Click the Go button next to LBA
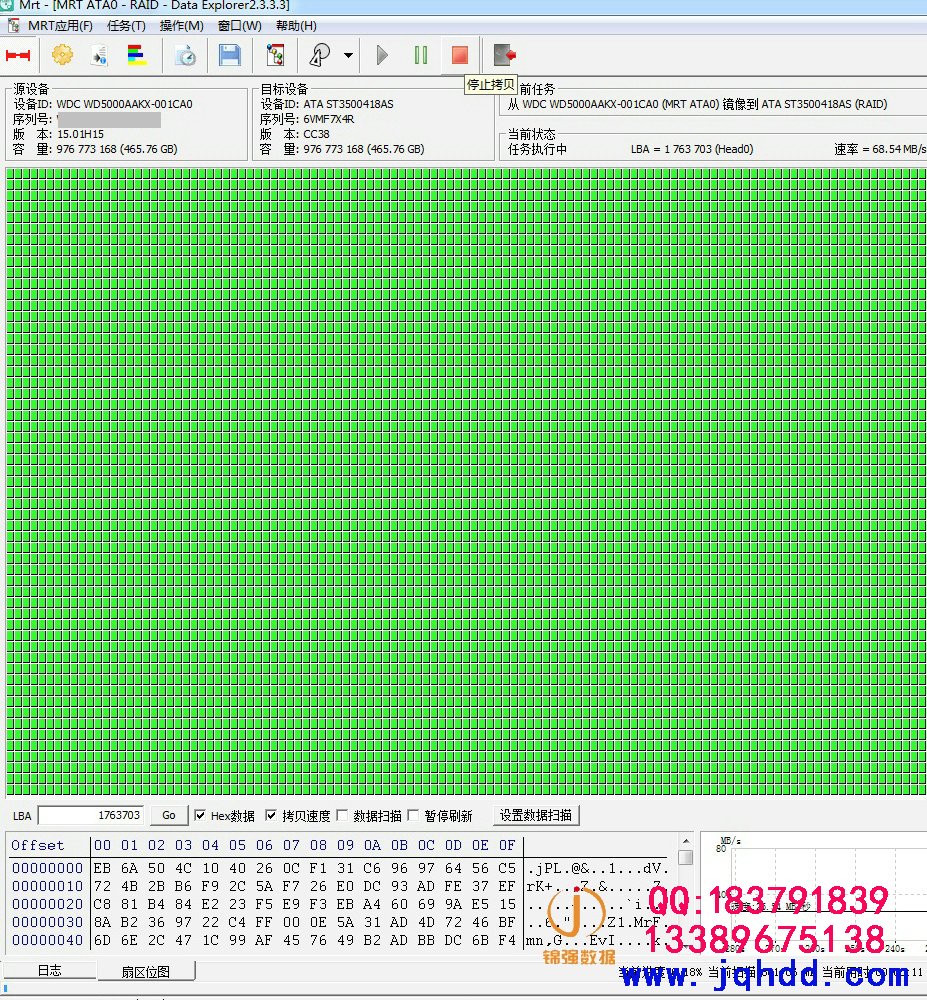The image size is (927, 1000). (169, 815)
